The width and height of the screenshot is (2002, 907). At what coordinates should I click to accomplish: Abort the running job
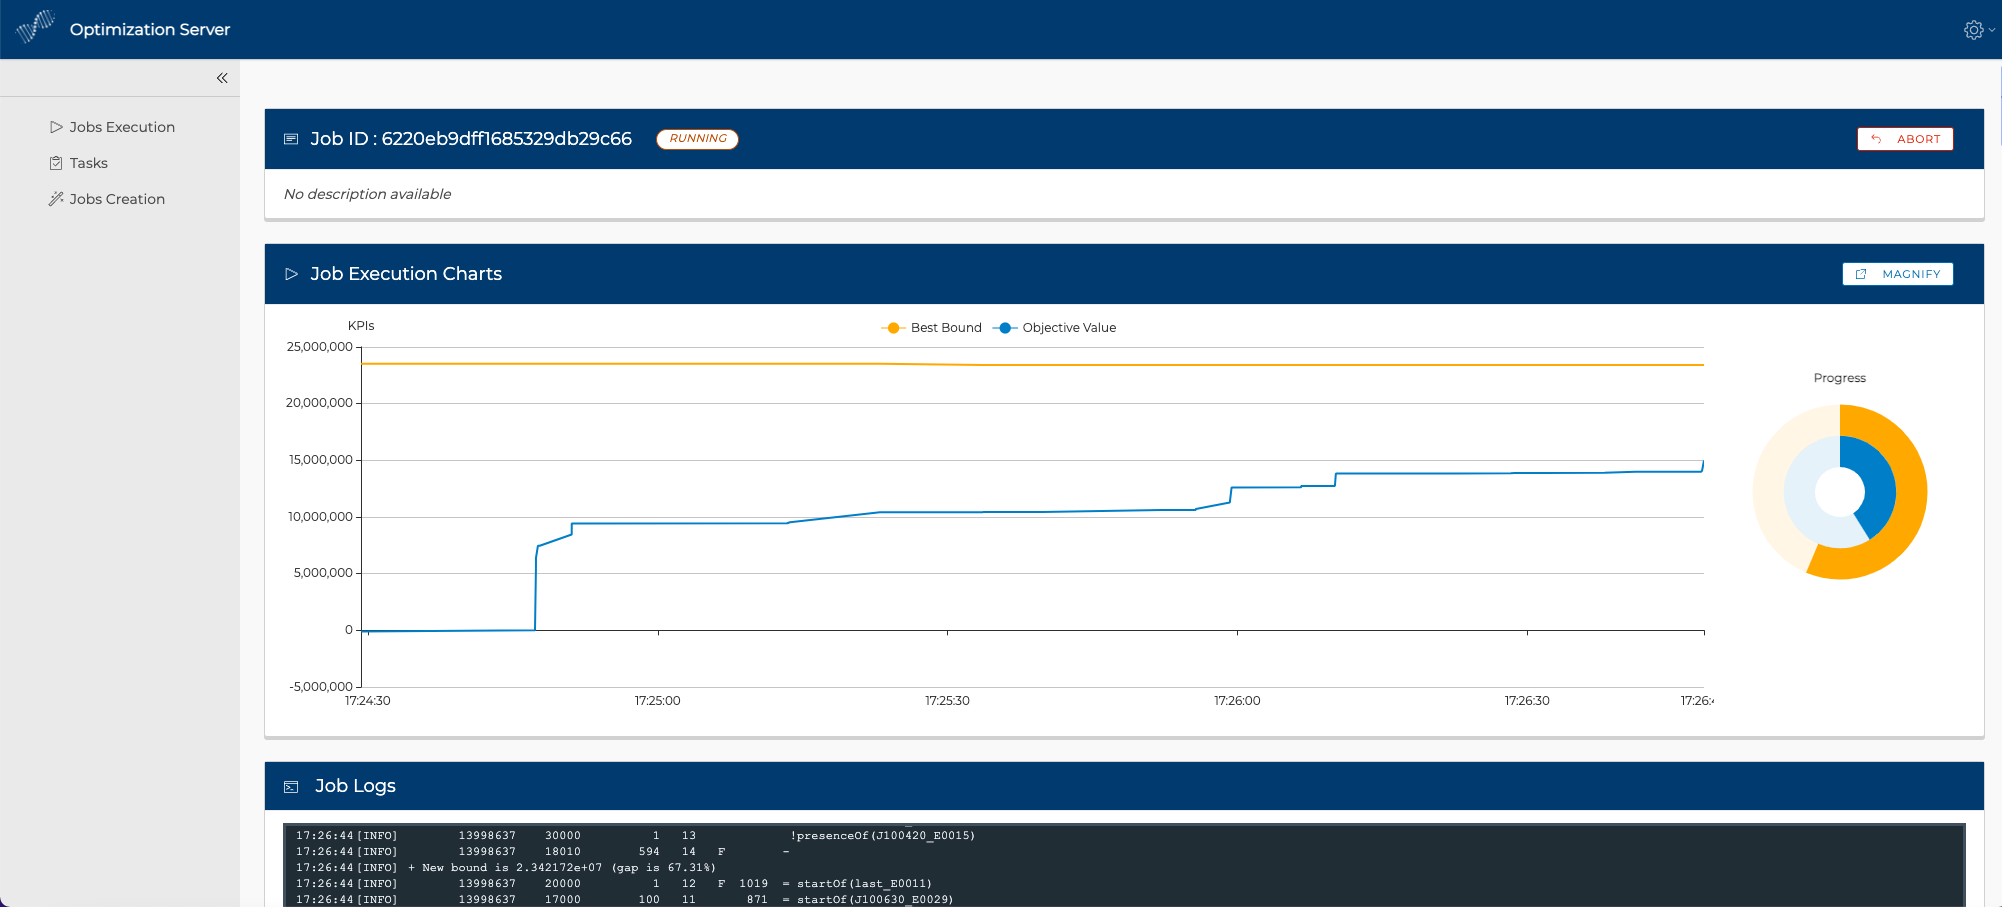[1906, 139]
